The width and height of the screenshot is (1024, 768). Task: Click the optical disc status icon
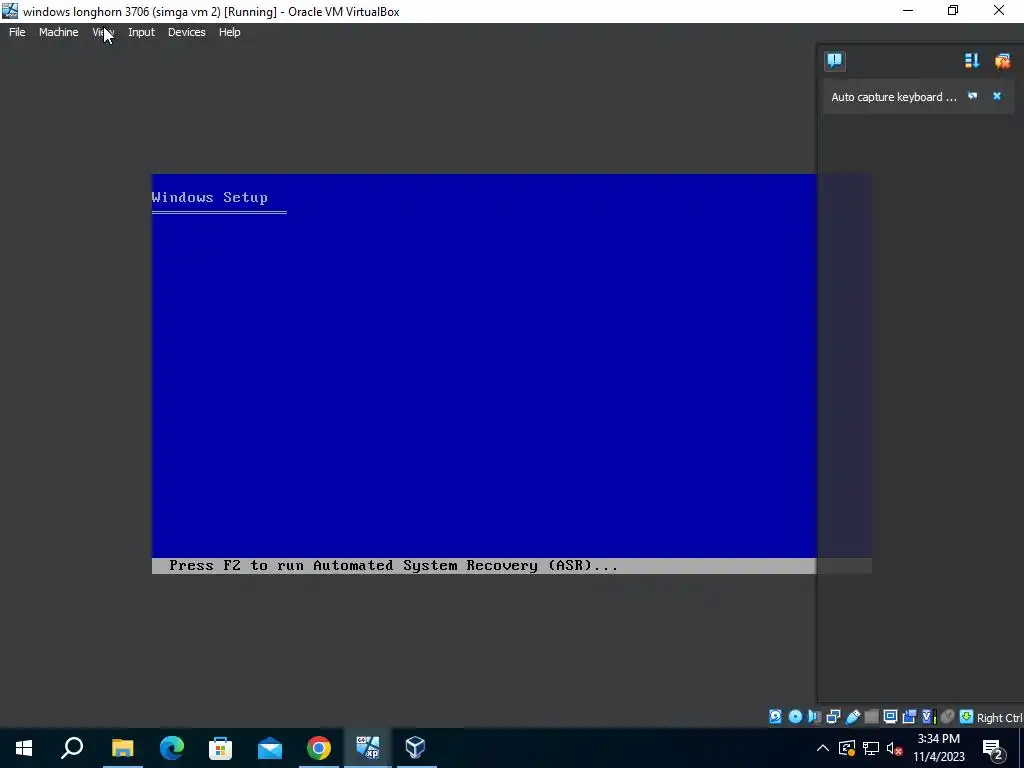pyautogui.click(x=795, y=717)
